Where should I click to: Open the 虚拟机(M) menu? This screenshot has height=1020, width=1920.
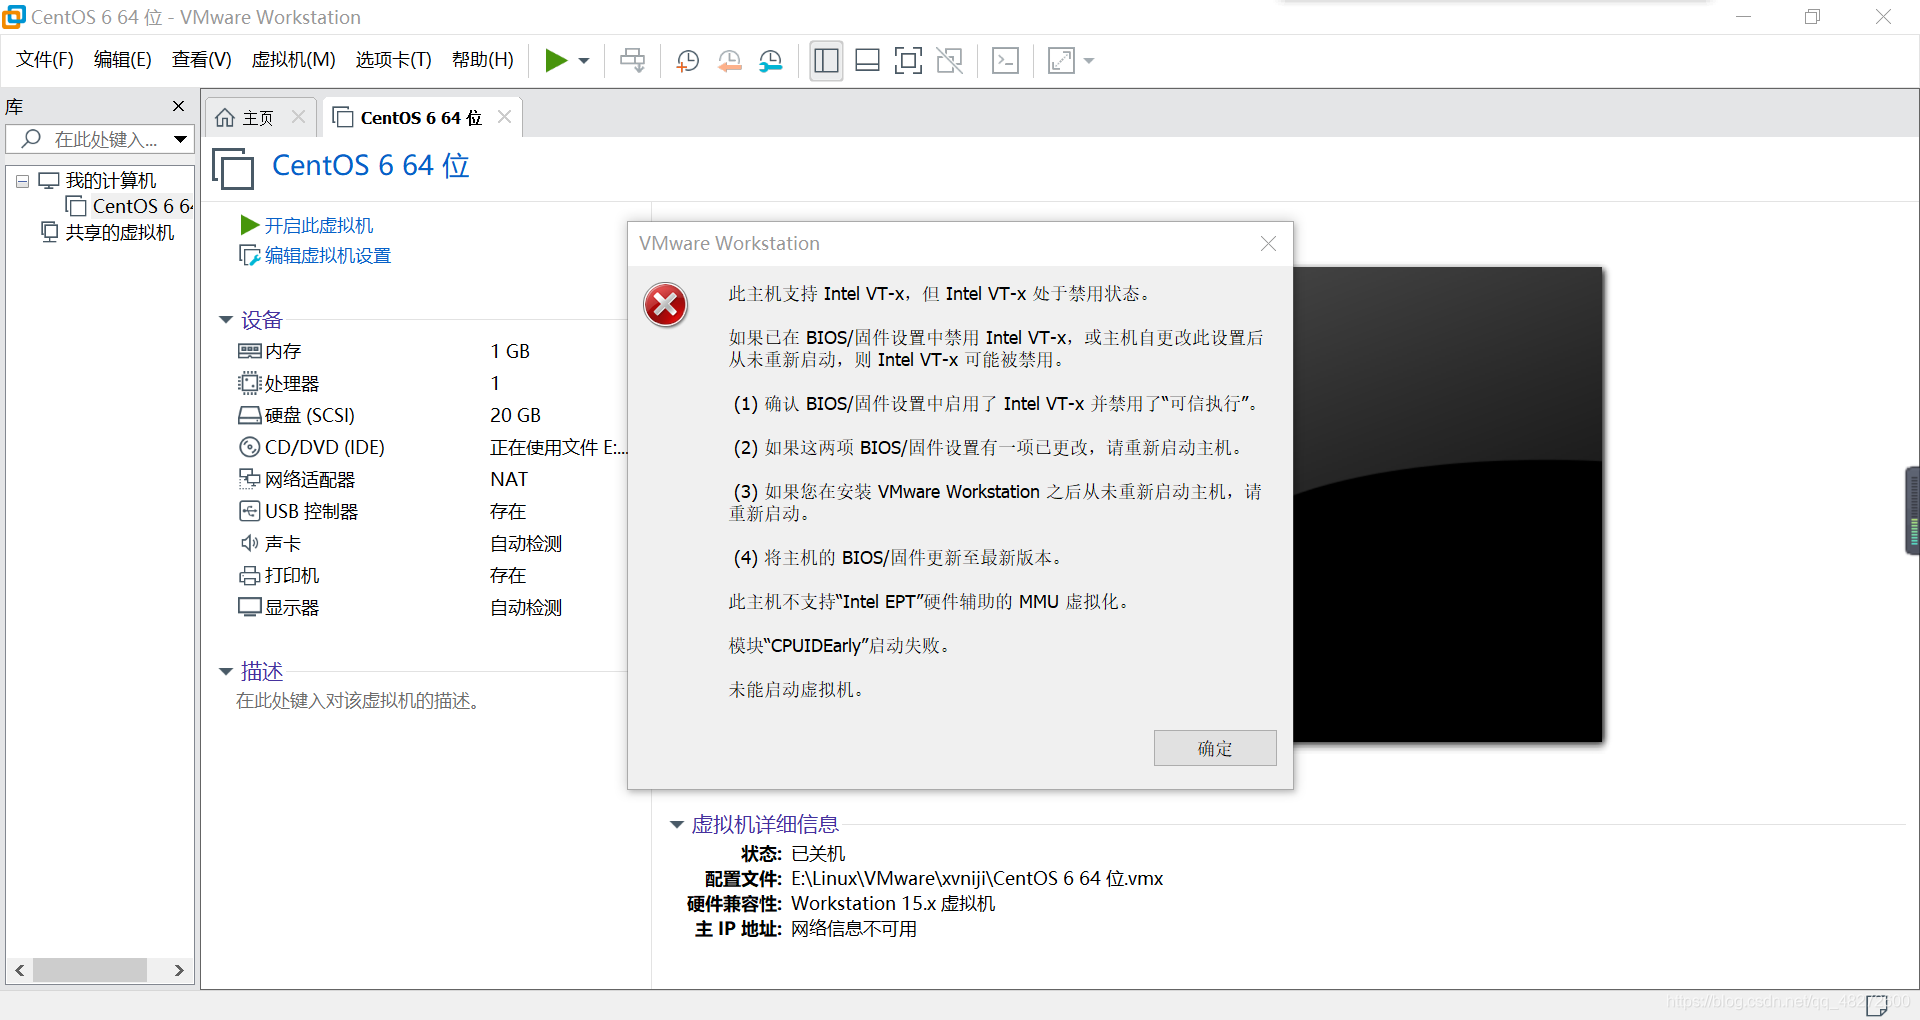pos(293,60)
